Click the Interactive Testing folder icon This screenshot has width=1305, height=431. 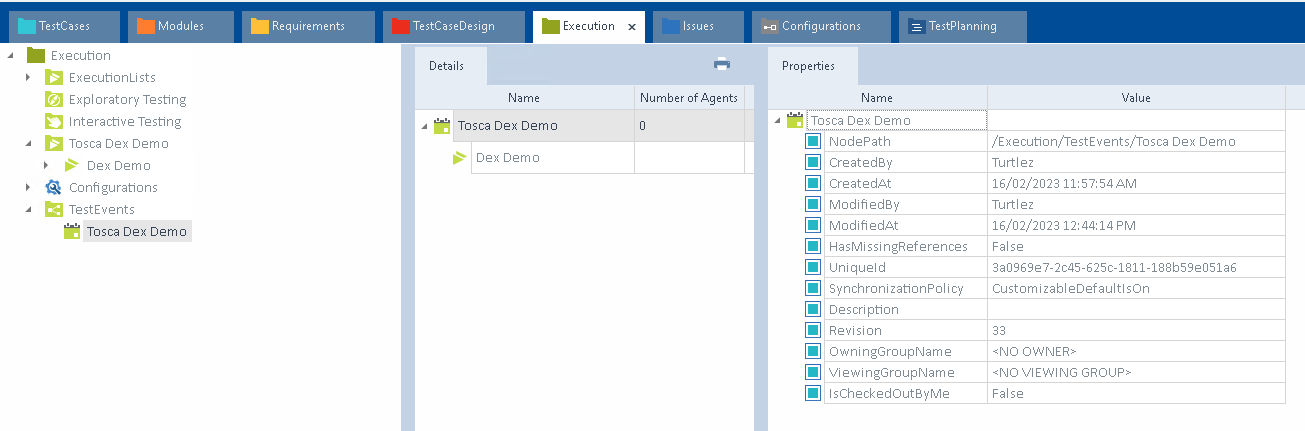[x=54, y=122]
